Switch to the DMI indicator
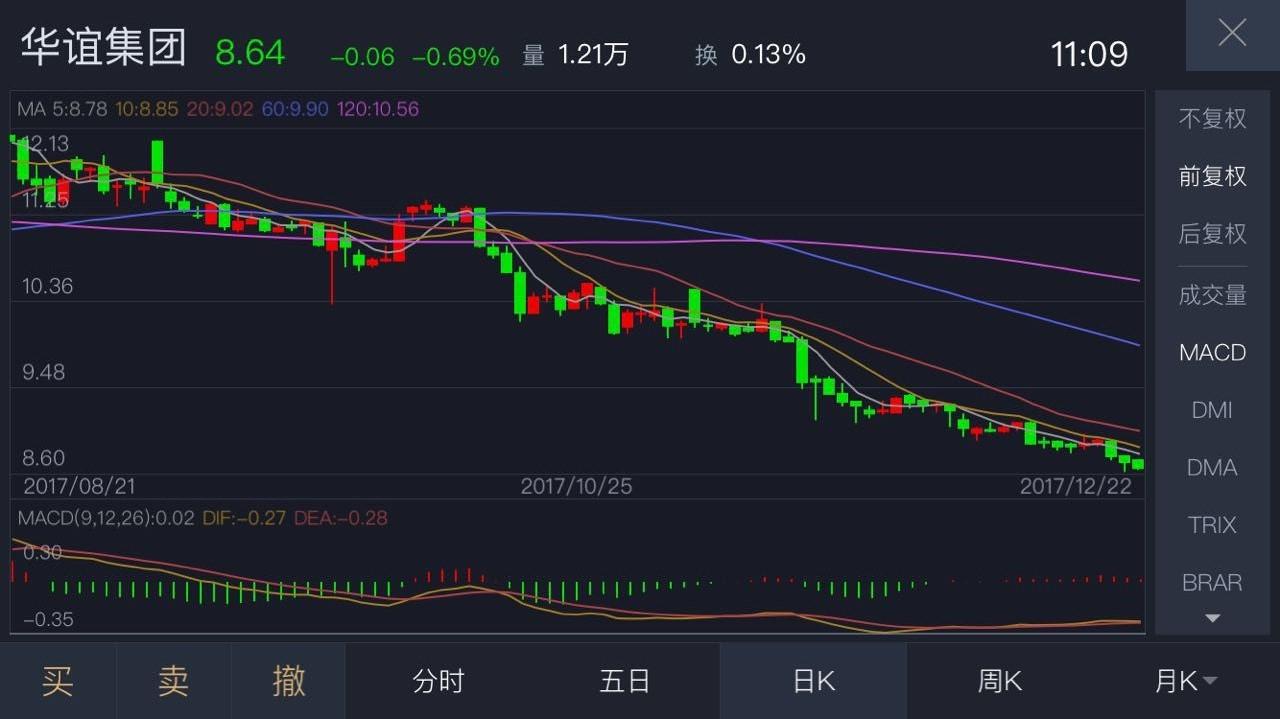This screenshot has height=719, width=1280. click(1213, 410)
